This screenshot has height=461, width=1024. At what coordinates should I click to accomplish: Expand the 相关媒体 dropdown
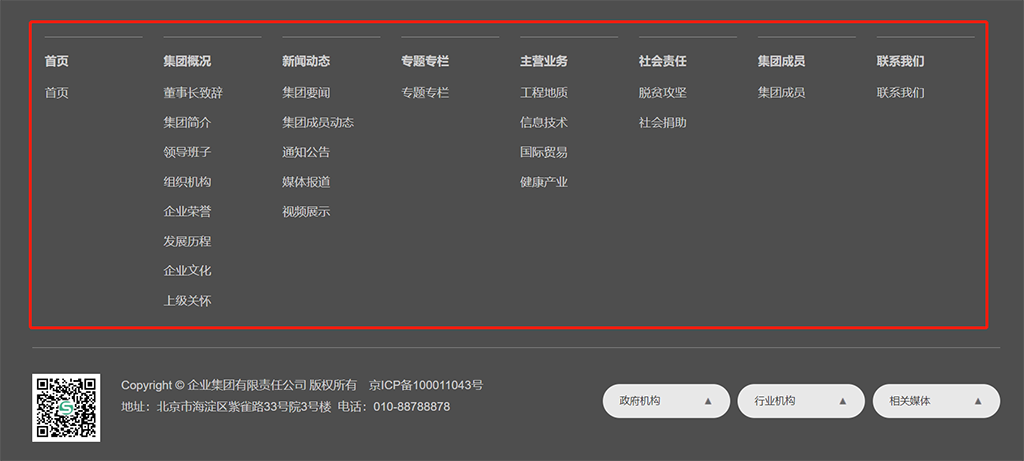[935, 401]
